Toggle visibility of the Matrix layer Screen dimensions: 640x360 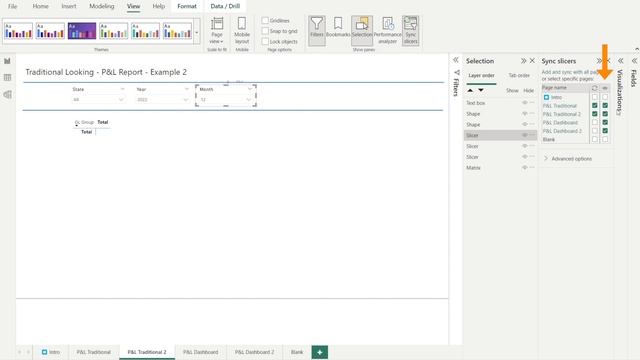(x=524, y=167)
